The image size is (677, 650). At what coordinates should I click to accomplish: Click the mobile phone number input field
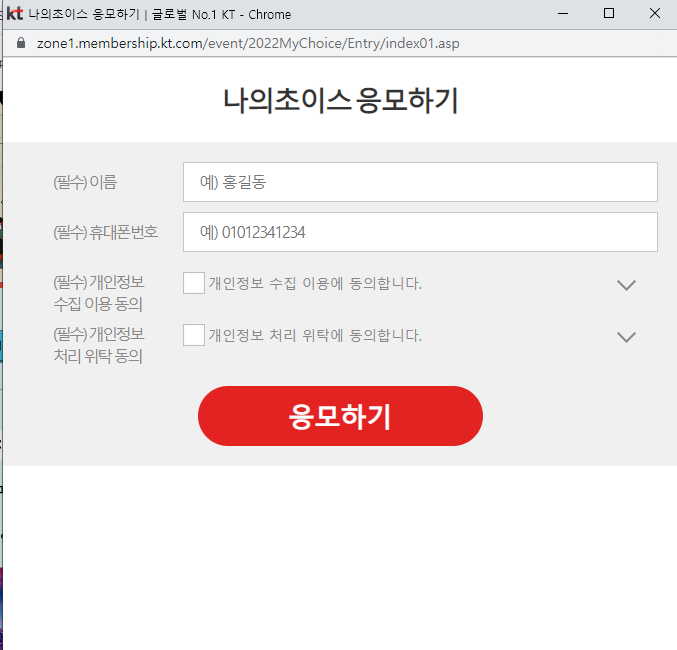coord(420,232)
